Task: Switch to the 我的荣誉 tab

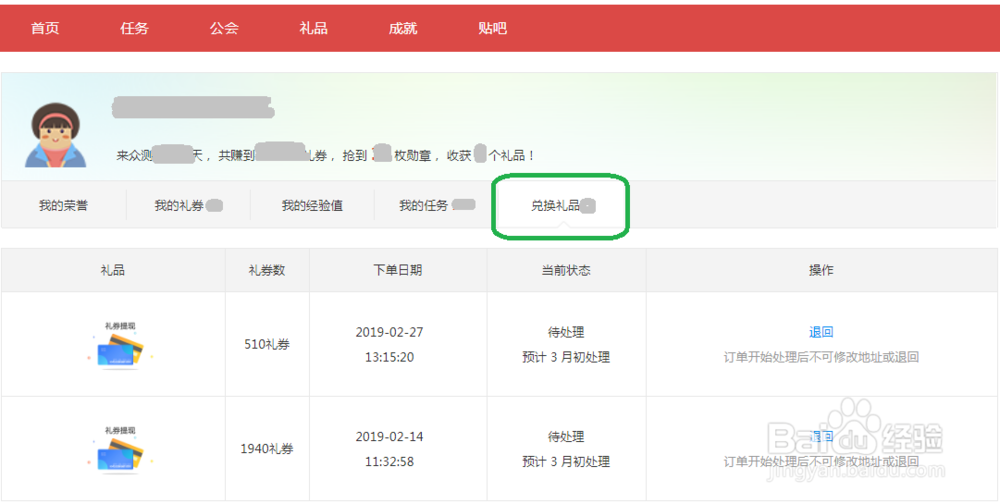Action: [63, 206]
